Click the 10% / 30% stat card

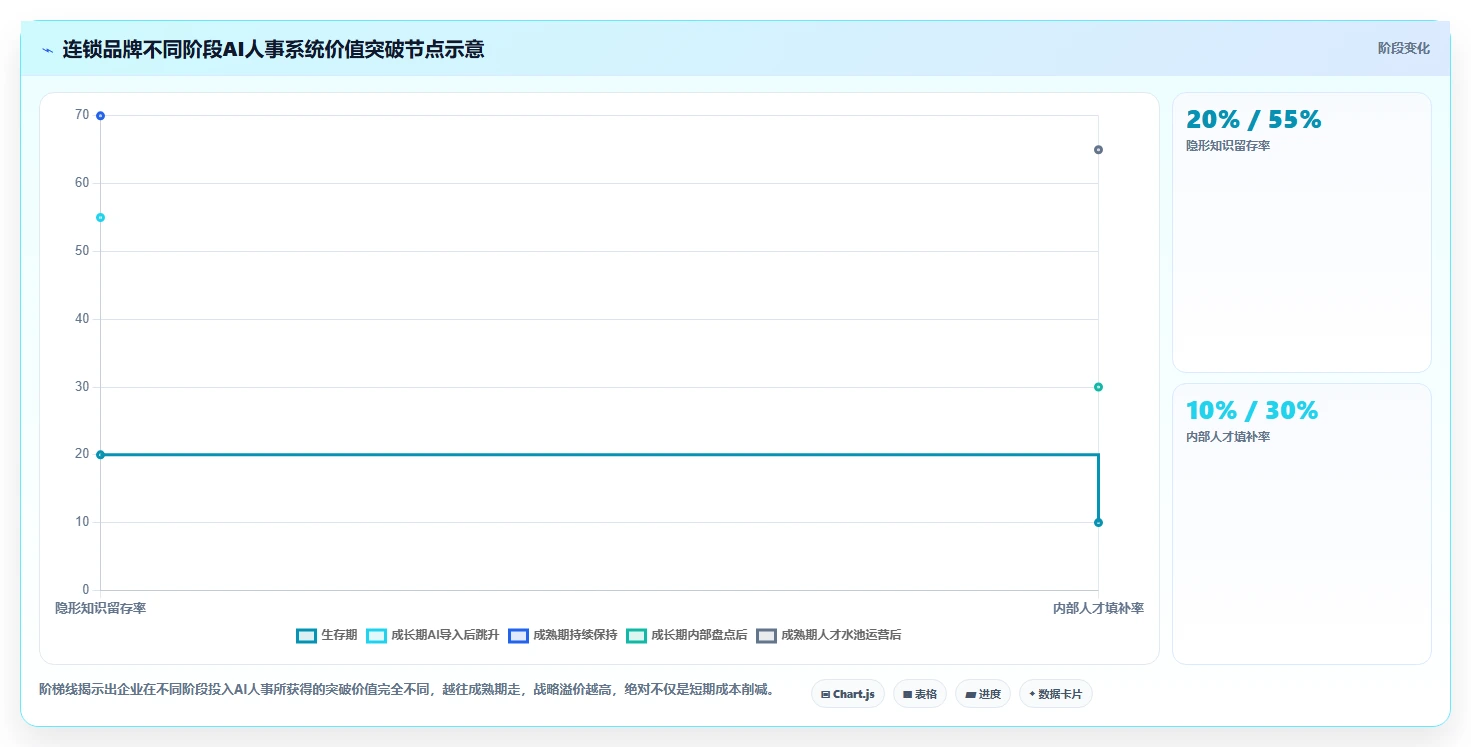tap(1301, 523)
